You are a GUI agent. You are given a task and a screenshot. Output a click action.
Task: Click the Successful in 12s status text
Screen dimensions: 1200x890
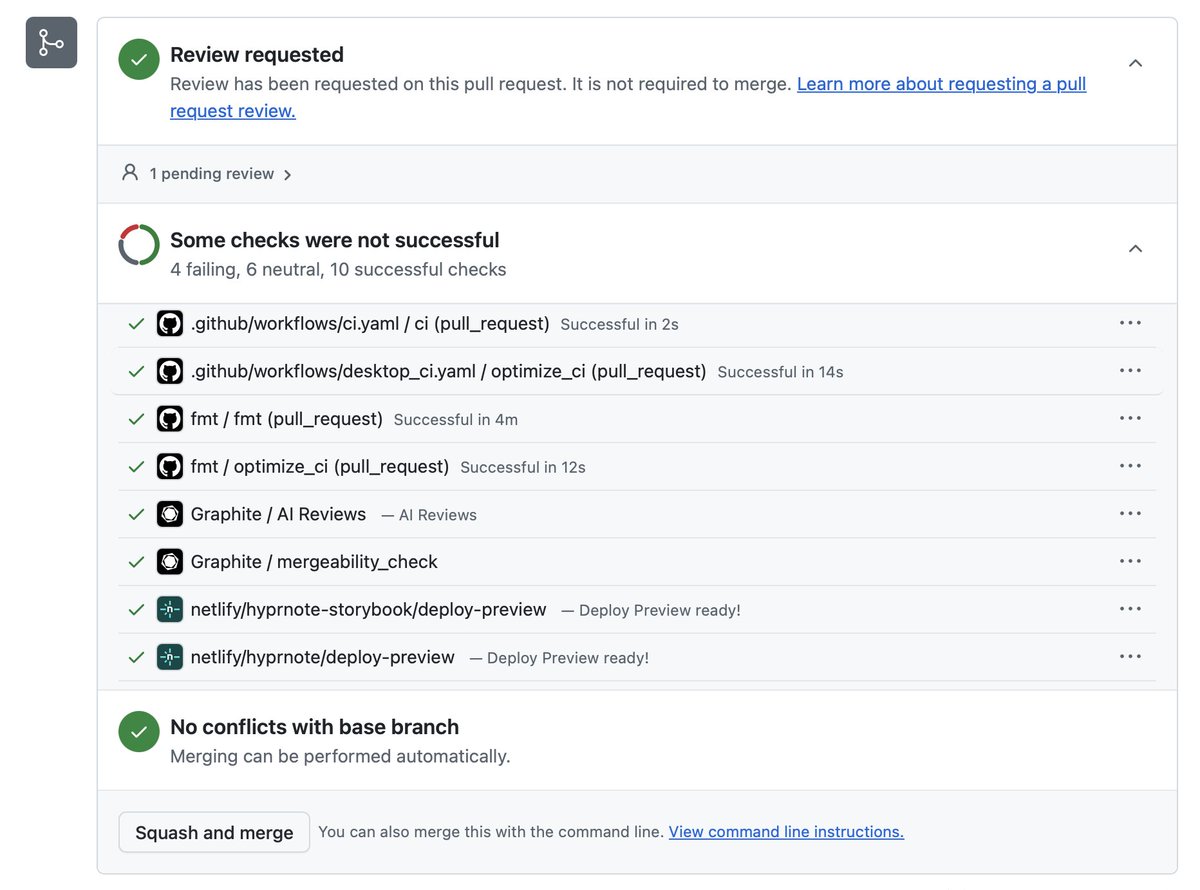pyautogui.click(x=523, y=468)
